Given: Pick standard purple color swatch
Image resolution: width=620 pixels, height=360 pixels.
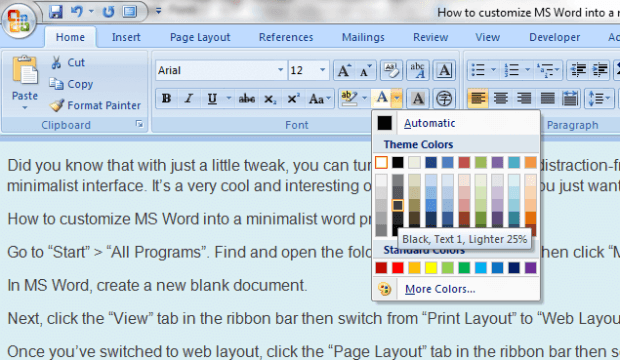Looking at the screenshot, I should pos(531,268).
